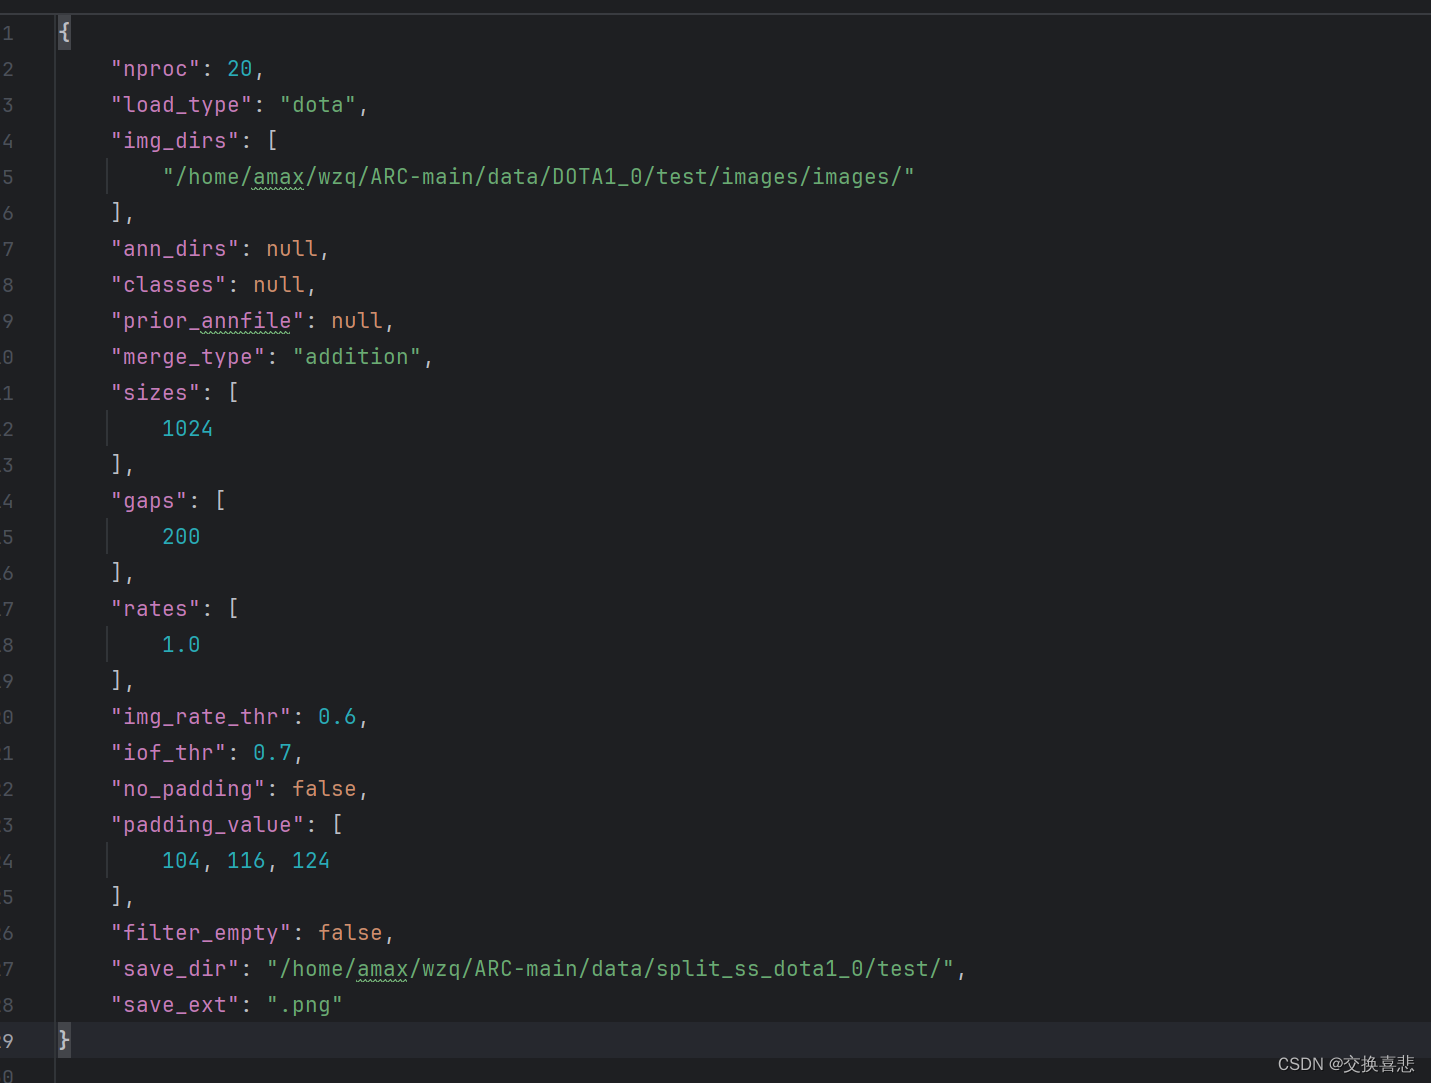Select the rates value 1.0
The image size is (1431, 1083).
coord(181,645)
